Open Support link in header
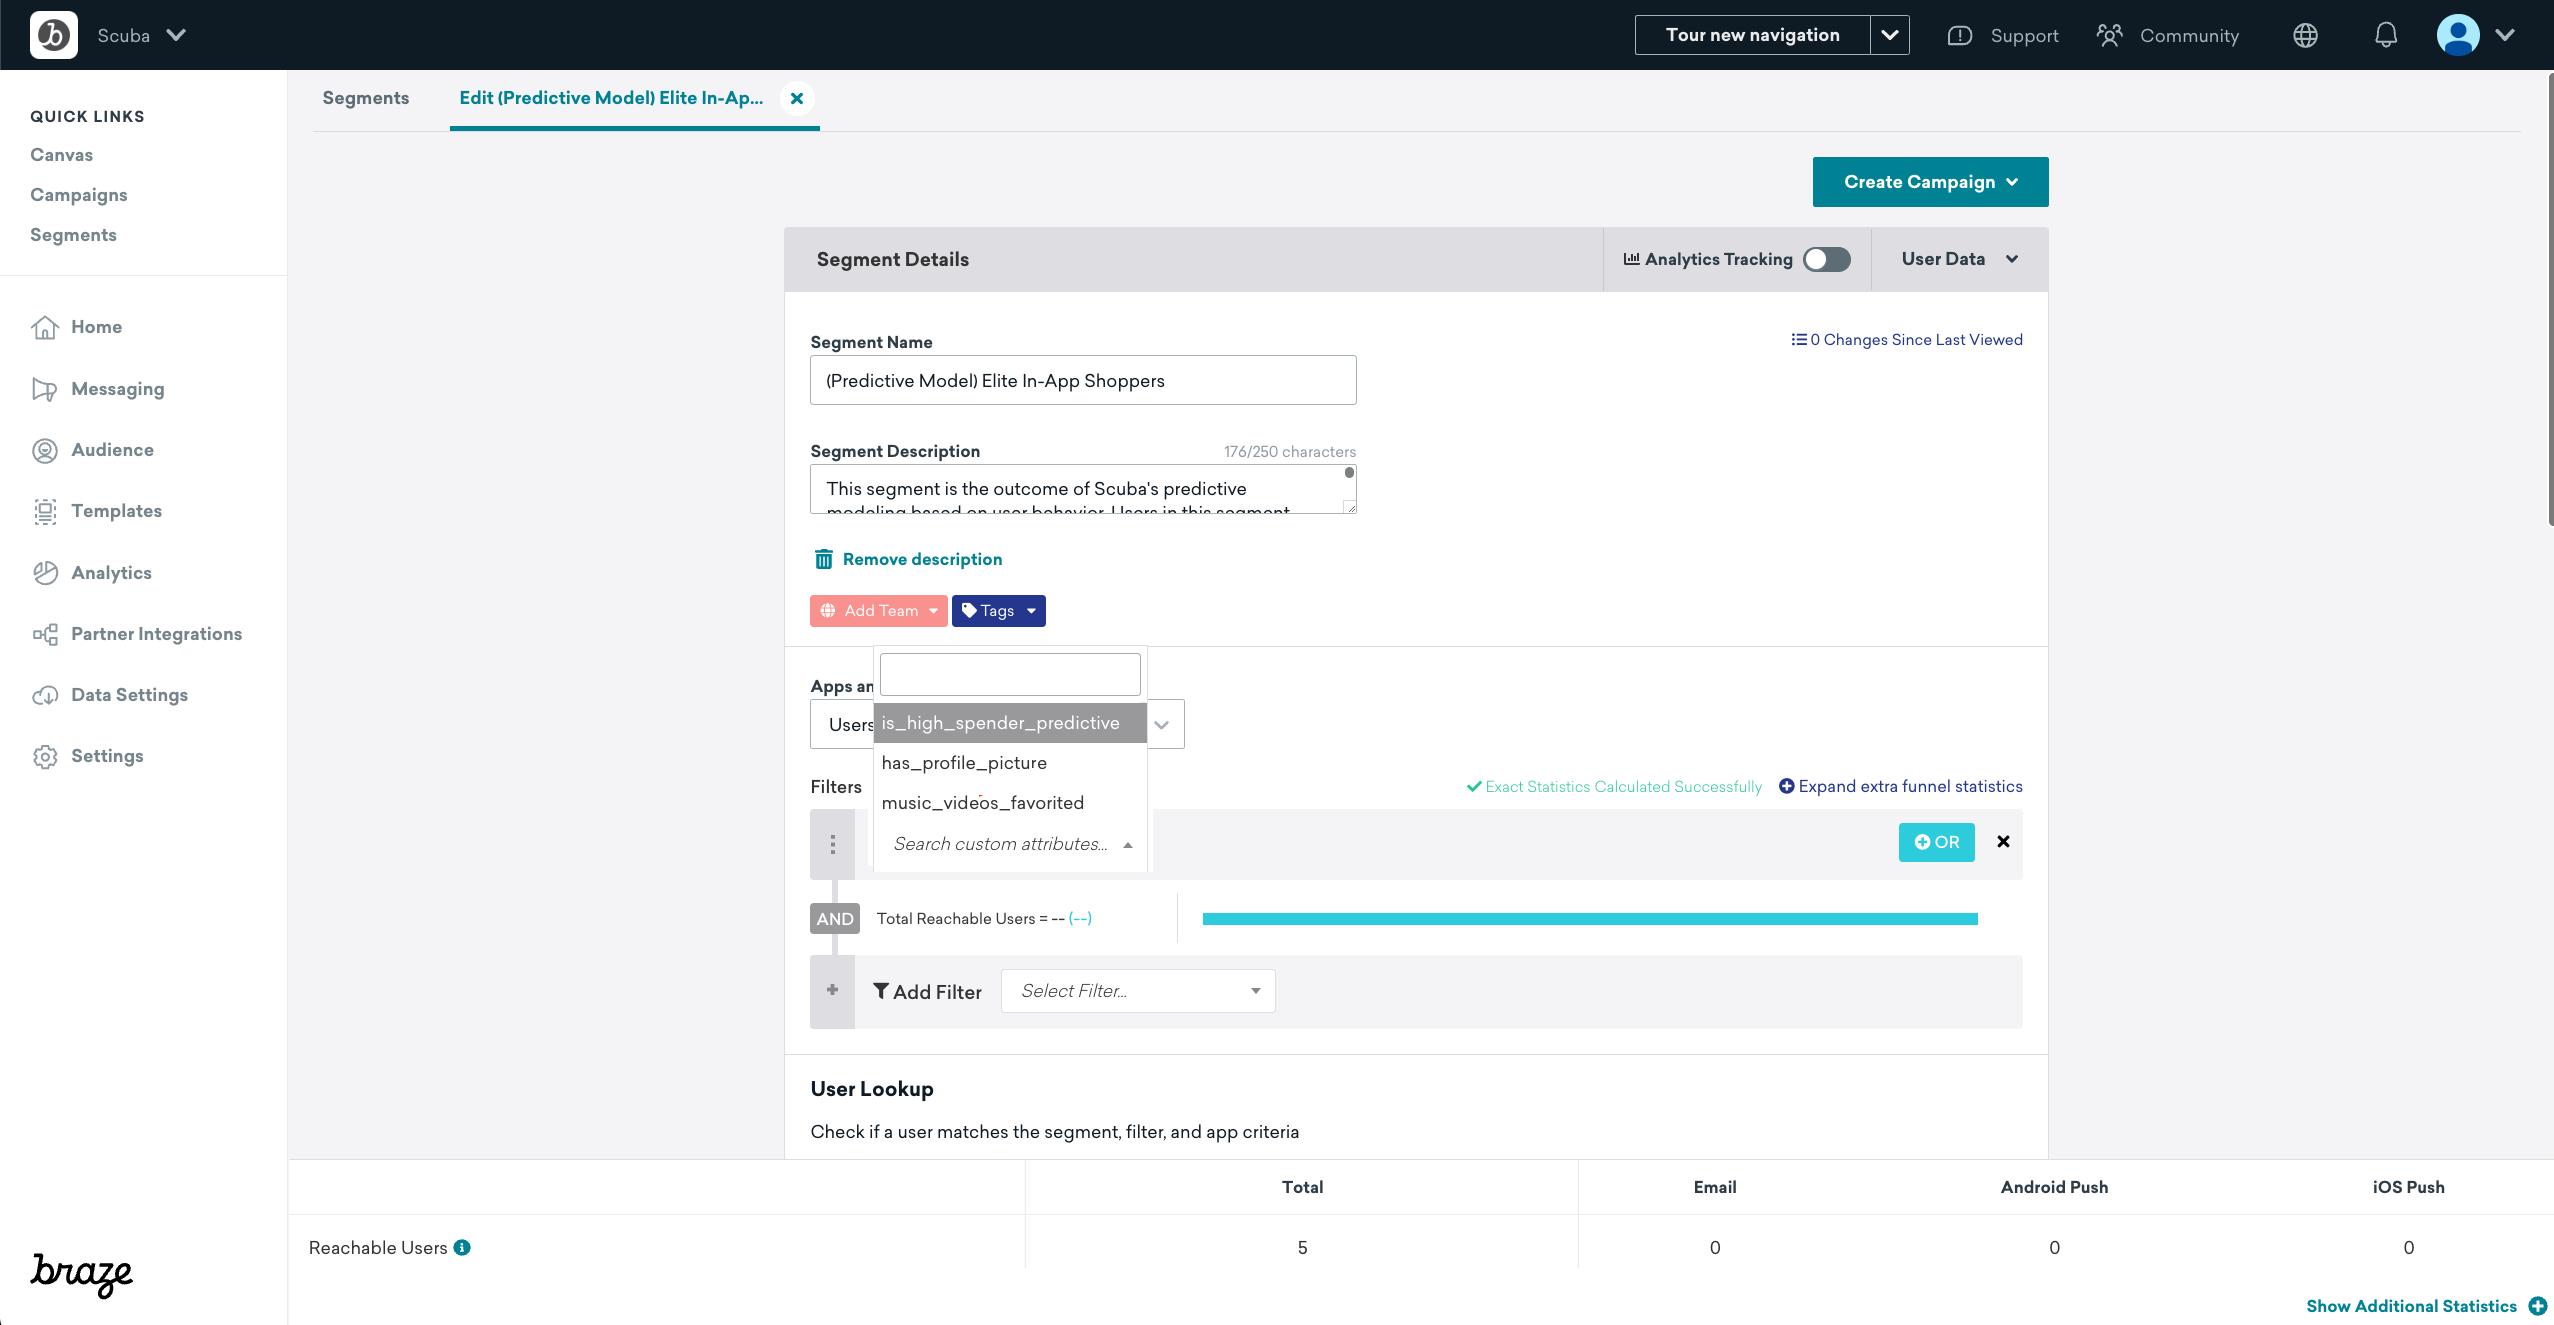Screen dimensions: 2554x1325 (2003, 36)
